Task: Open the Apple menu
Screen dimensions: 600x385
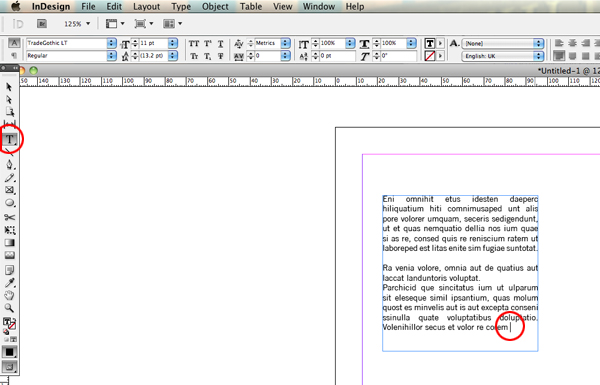Action: [16, 6]
